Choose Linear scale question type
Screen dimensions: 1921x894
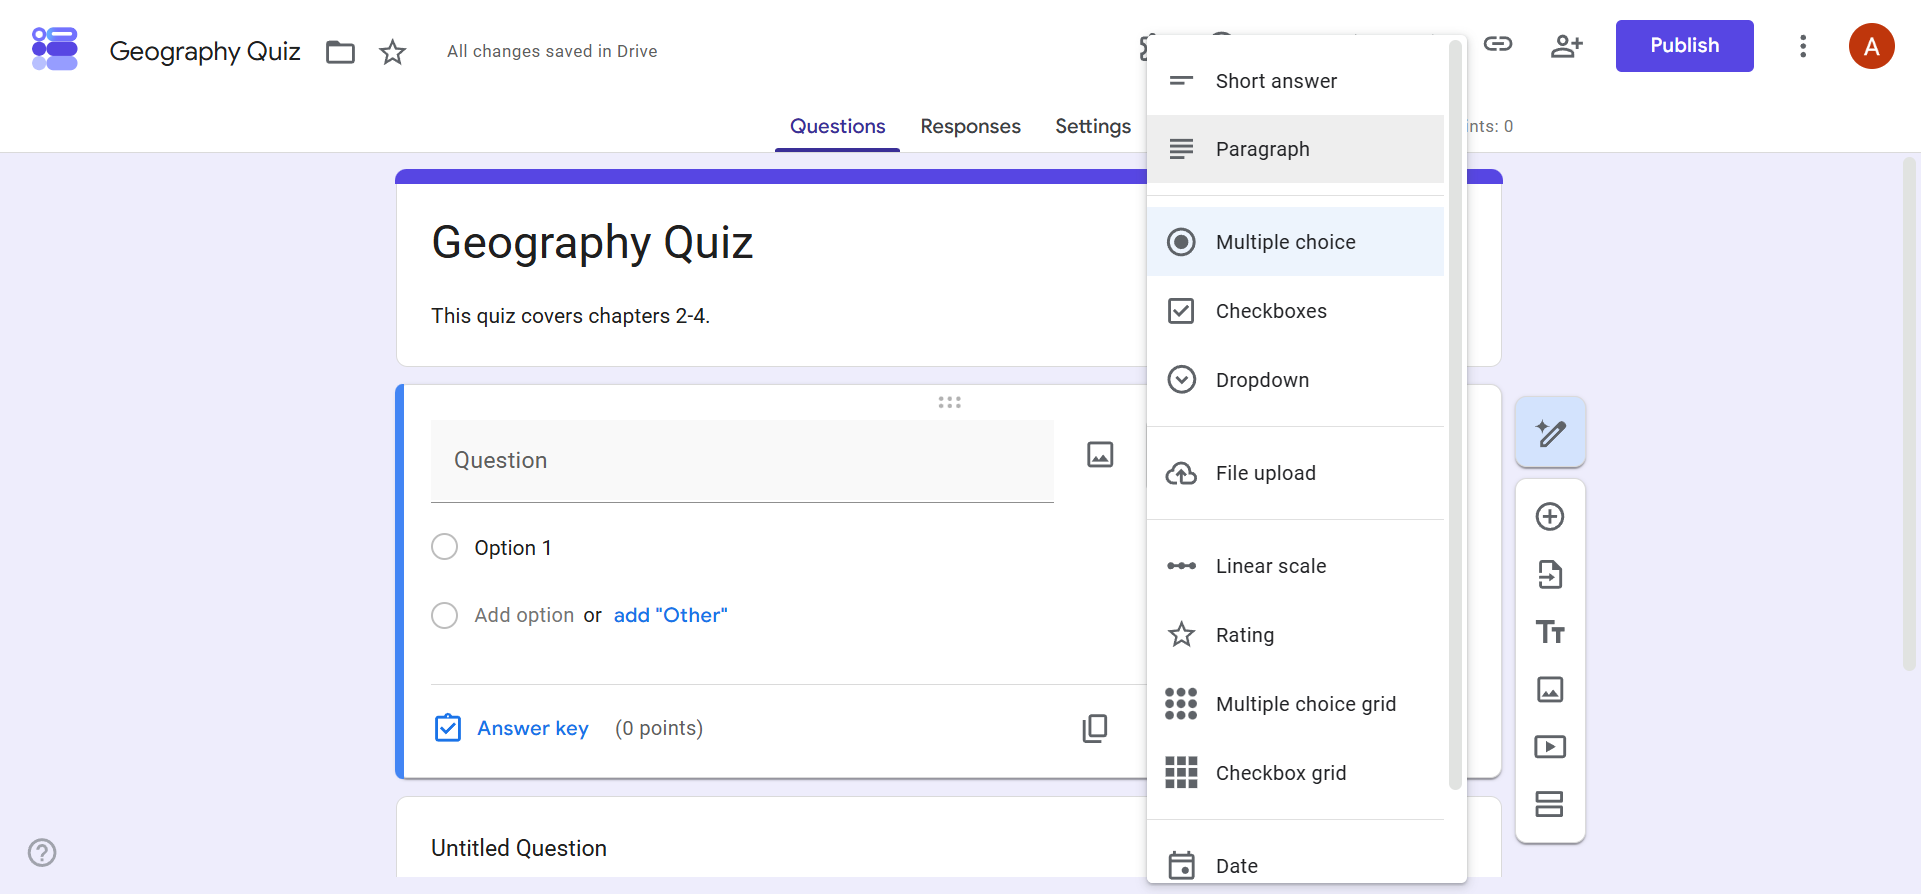click(x=1296, y=566)
